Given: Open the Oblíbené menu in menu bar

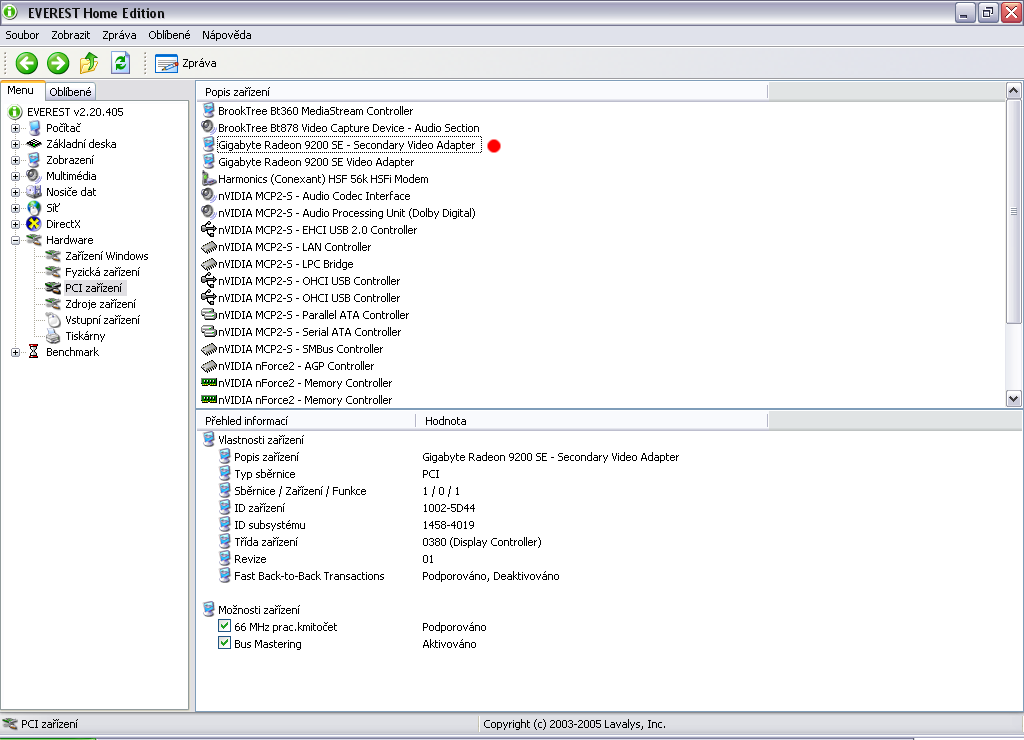Looking at the screenshot, I should pos(169,35).
